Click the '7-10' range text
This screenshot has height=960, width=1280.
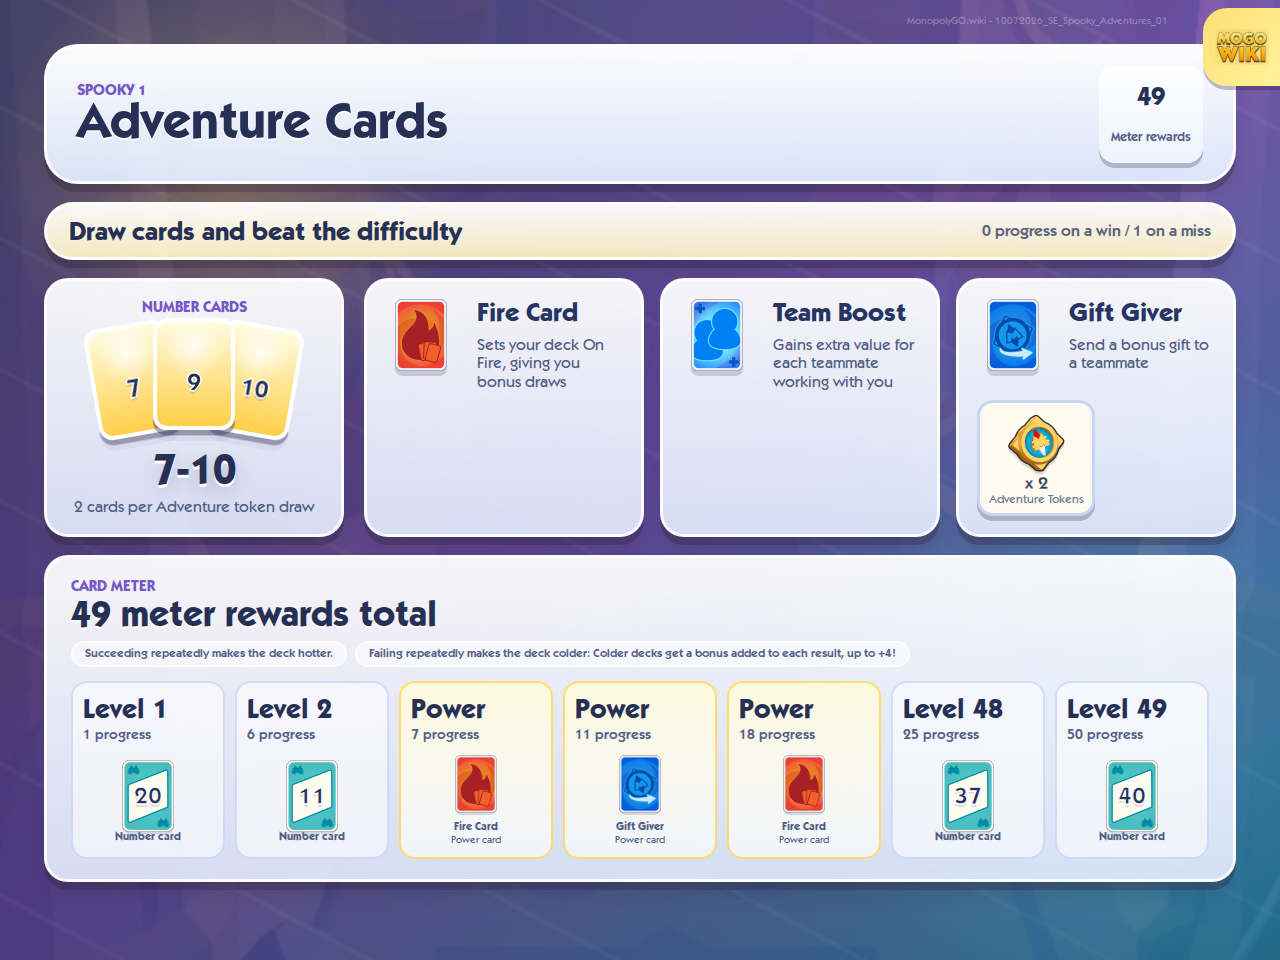tap(195, 470)
